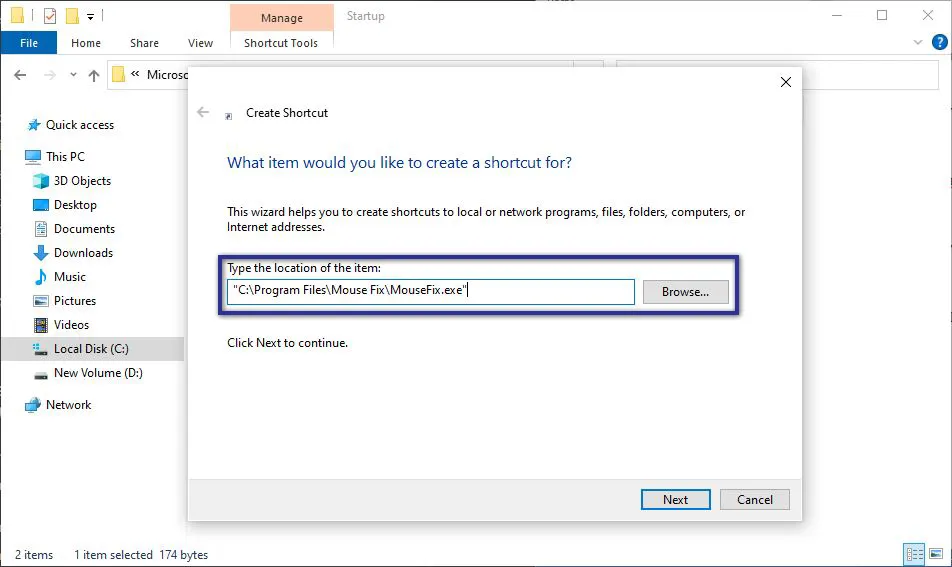The width and height of the screenshot is (952, 567).
Task: Click the wizard back arrow
Action: coord(203,112)
